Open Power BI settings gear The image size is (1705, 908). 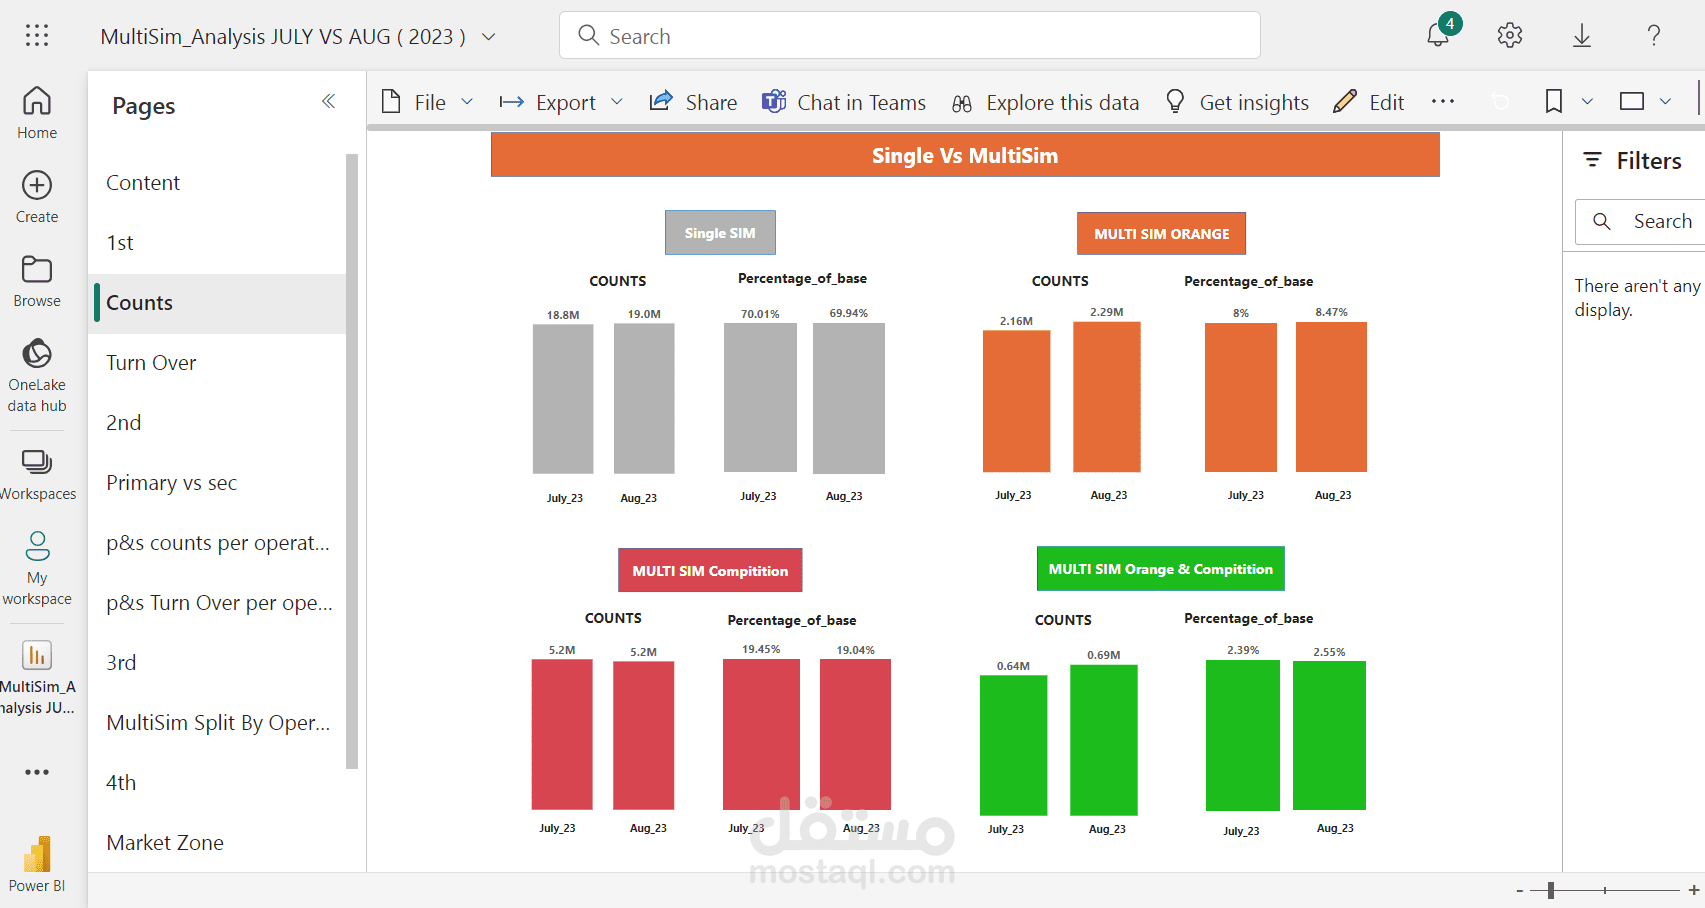coord(1509,34)
